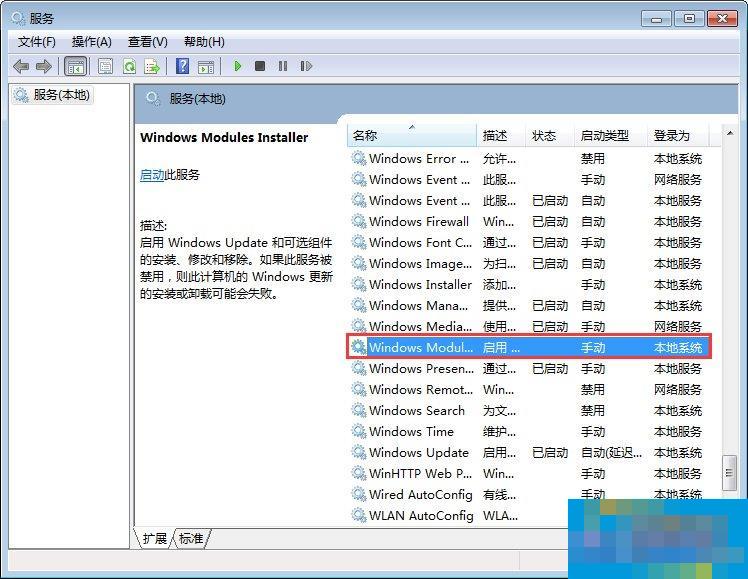Open the 帮助(H) menu
Image resolution: width=748 pixels, height=579 pixels.
204,42
